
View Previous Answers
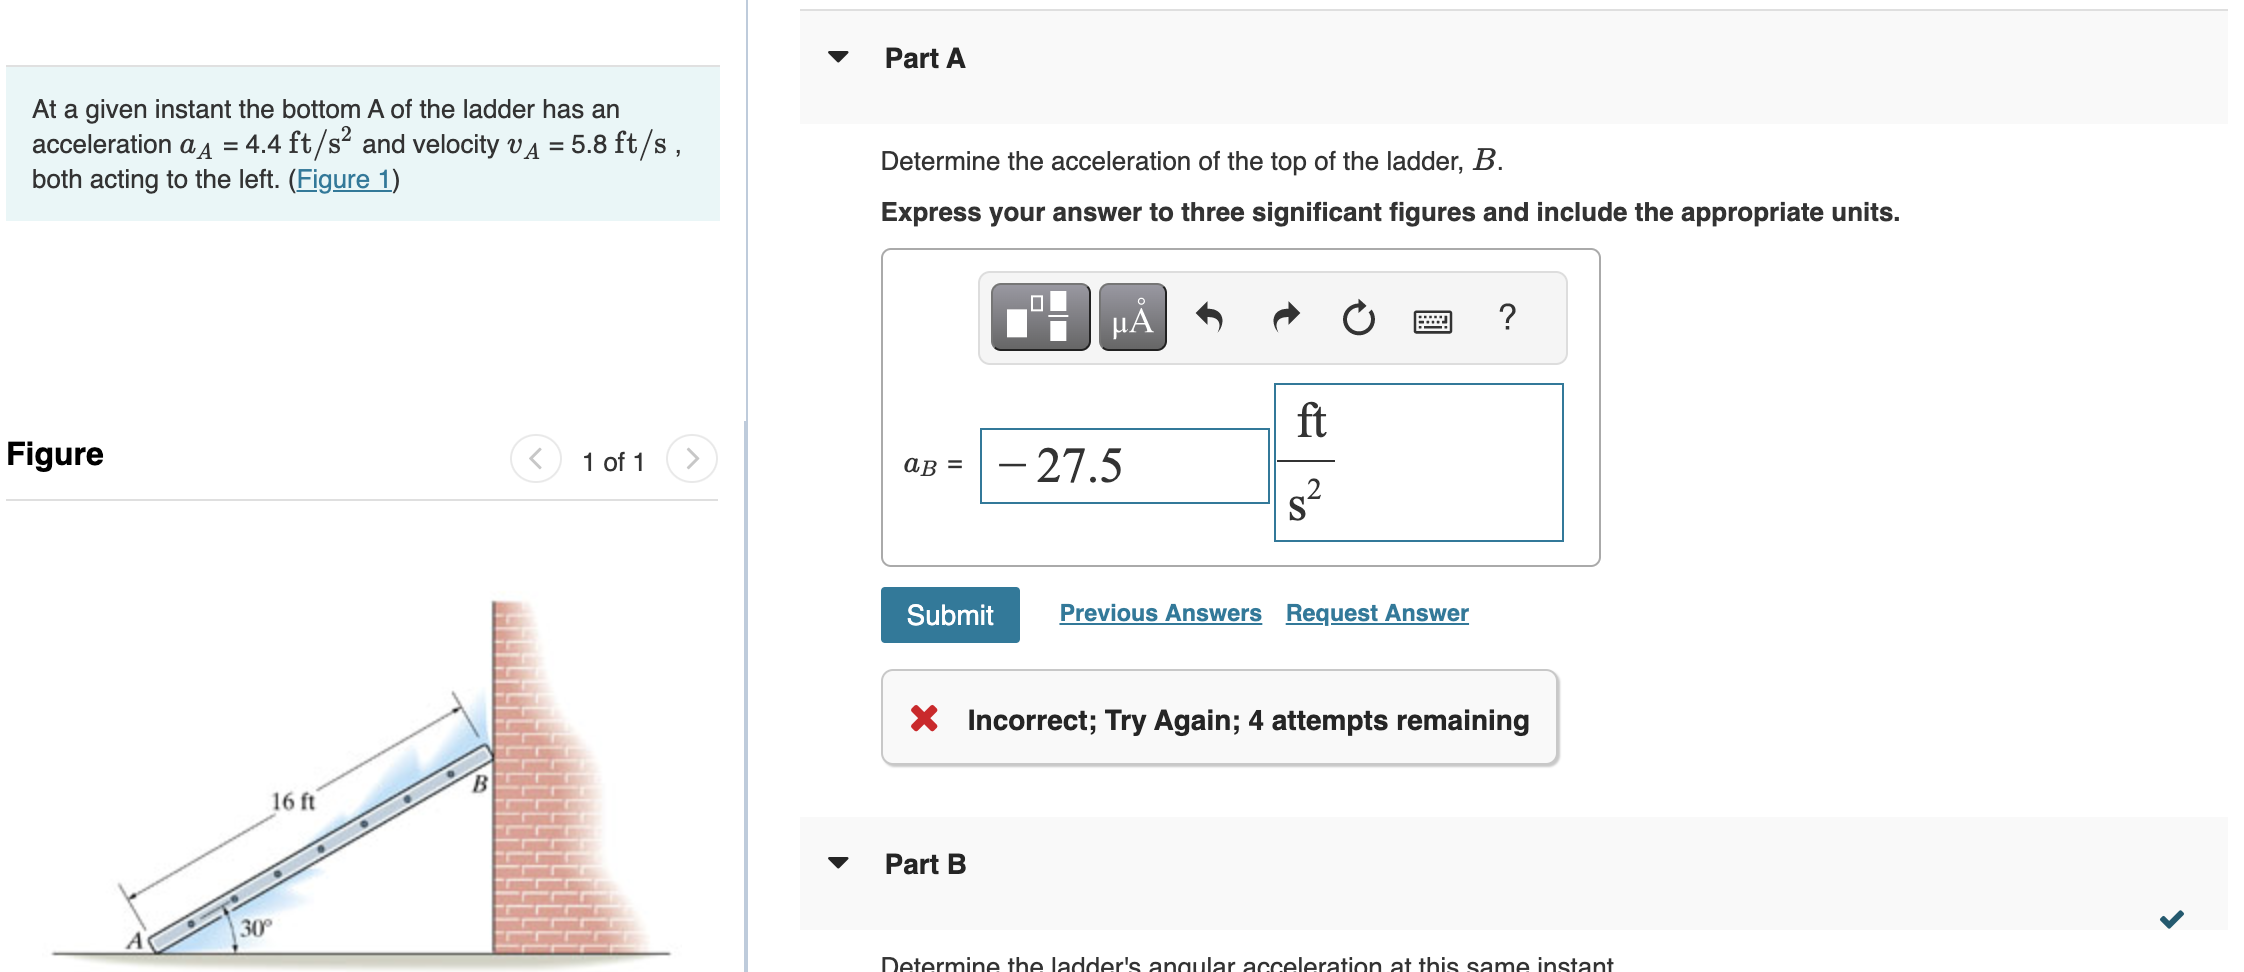pos(1159,613)
